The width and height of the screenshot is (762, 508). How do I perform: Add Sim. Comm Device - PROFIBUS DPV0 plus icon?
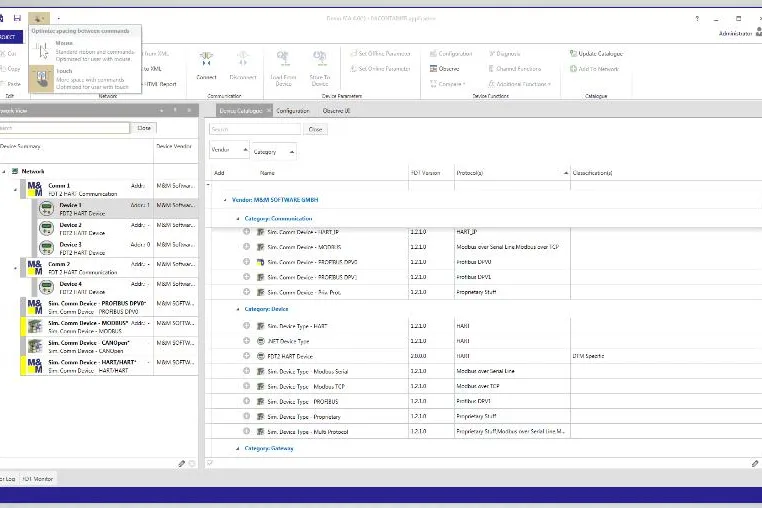[x=246, y=262]
